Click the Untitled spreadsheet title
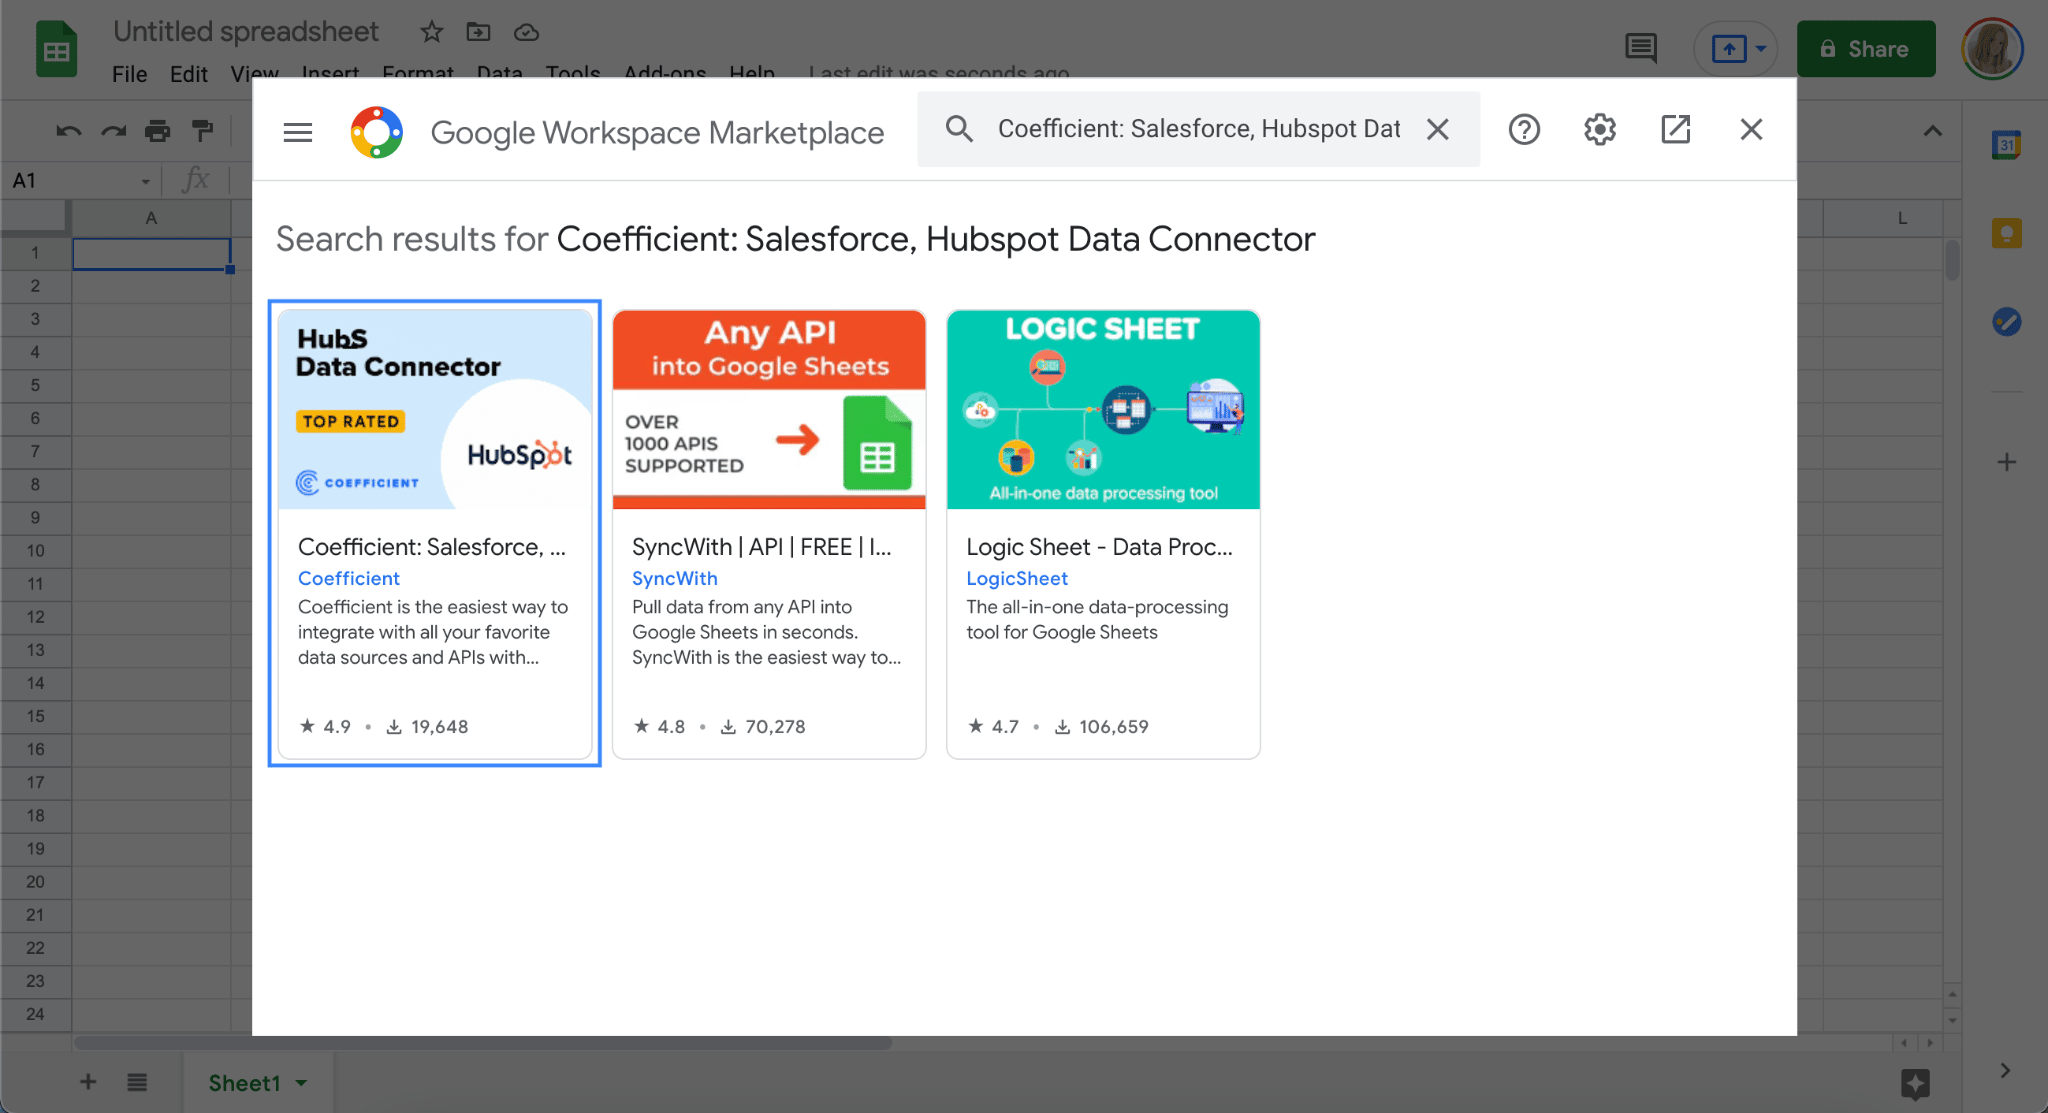 pos(246,32)
